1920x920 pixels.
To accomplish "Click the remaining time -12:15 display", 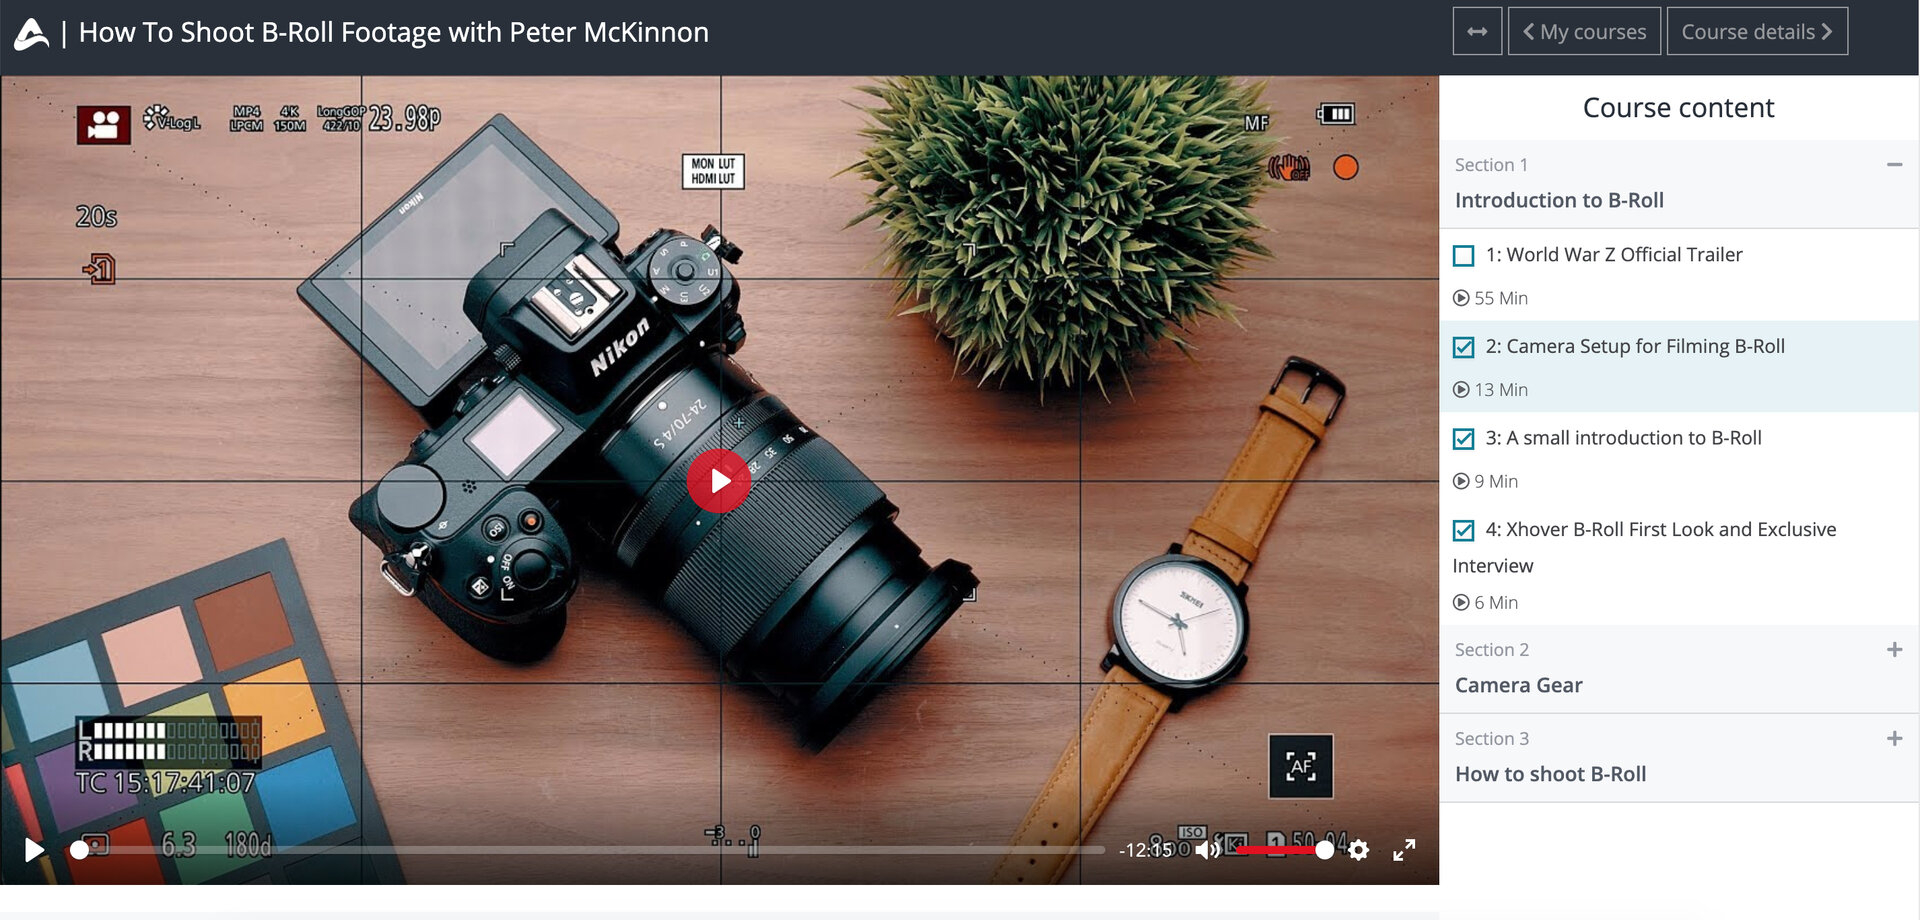I will click(x=1145, y=850).
